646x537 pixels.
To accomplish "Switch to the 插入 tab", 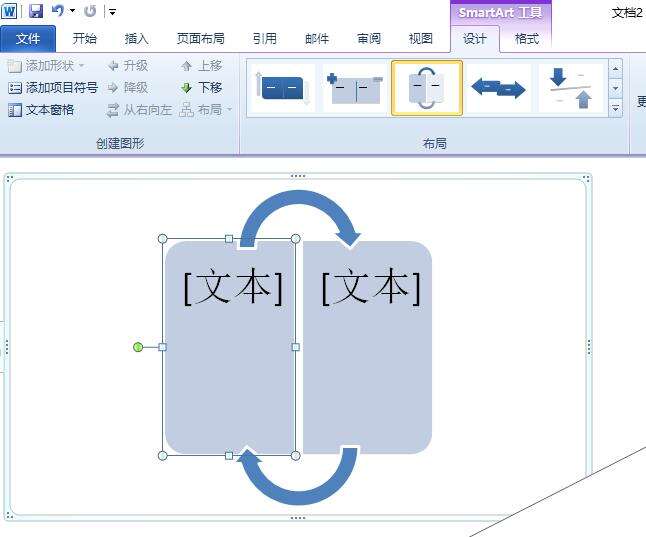I will [x=136, y=39].
